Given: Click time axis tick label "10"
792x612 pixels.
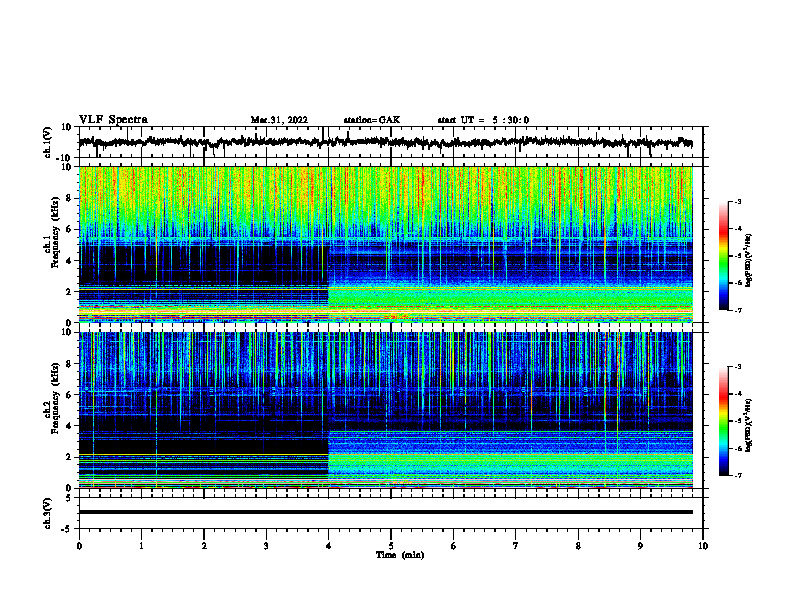Looking at the screenshot, I should [x=703, y=546].
